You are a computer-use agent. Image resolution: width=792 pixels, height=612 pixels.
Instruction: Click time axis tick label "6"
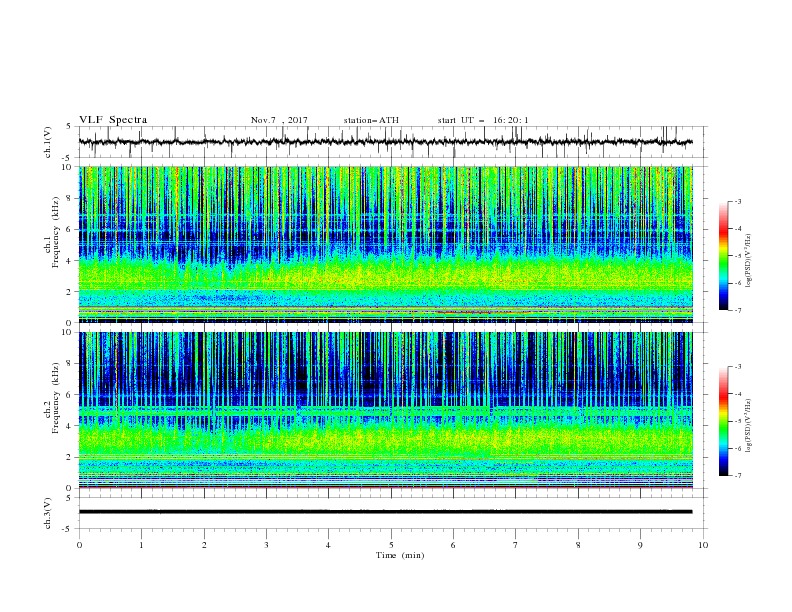click(453, 545)
